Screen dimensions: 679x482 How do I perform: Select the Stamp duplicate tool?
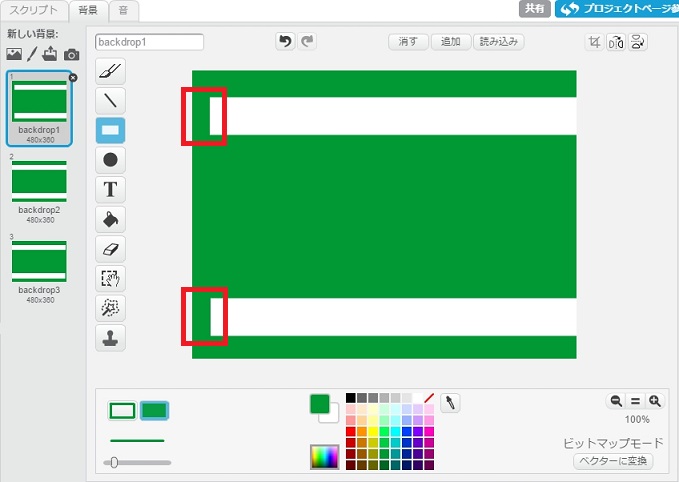pos(110,338)
